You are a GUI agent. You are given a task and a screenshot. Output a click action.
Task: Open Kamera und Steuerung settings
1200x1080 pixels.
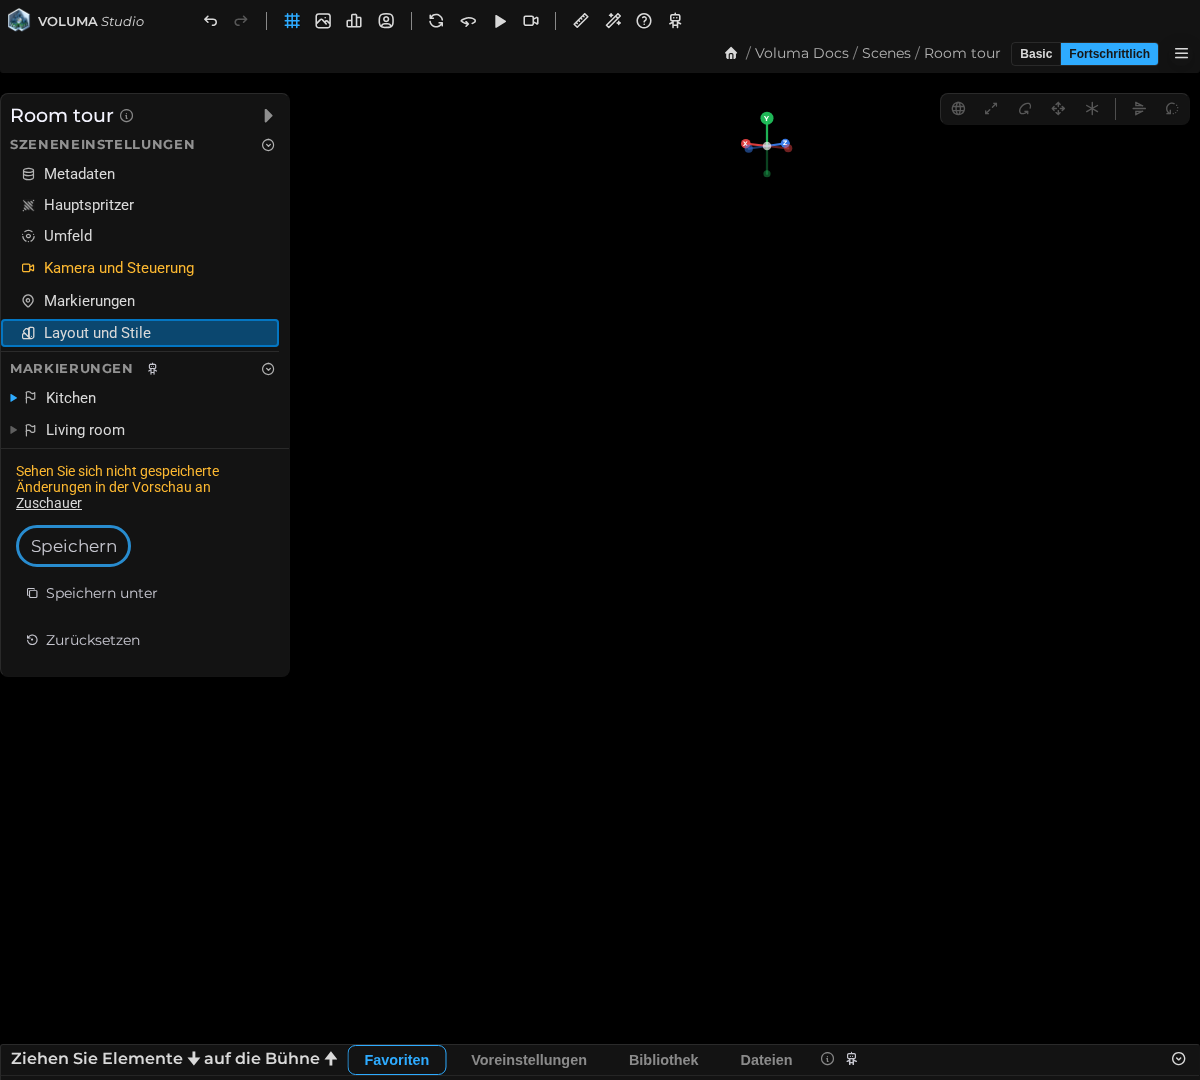[x=140, y=268]
